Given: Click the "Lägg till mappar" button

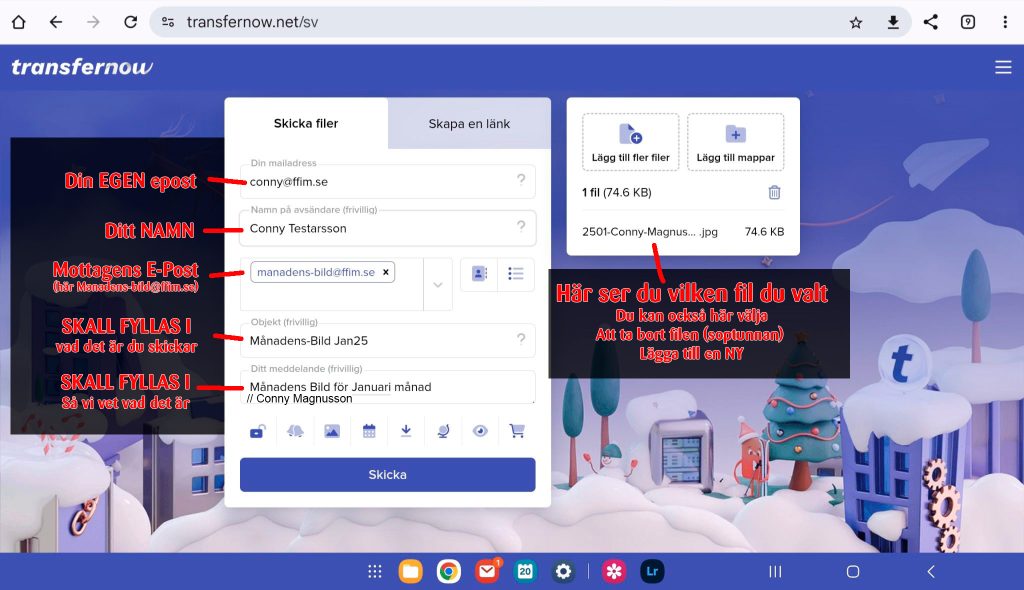Looking at the screenshot, I should [735, 143].
